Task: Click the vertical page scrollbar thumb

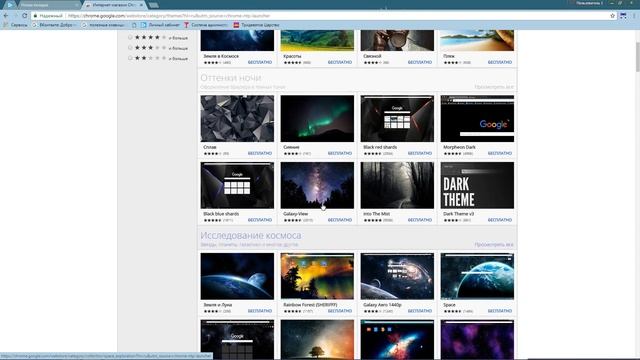Action: click(x=638, y=56)
